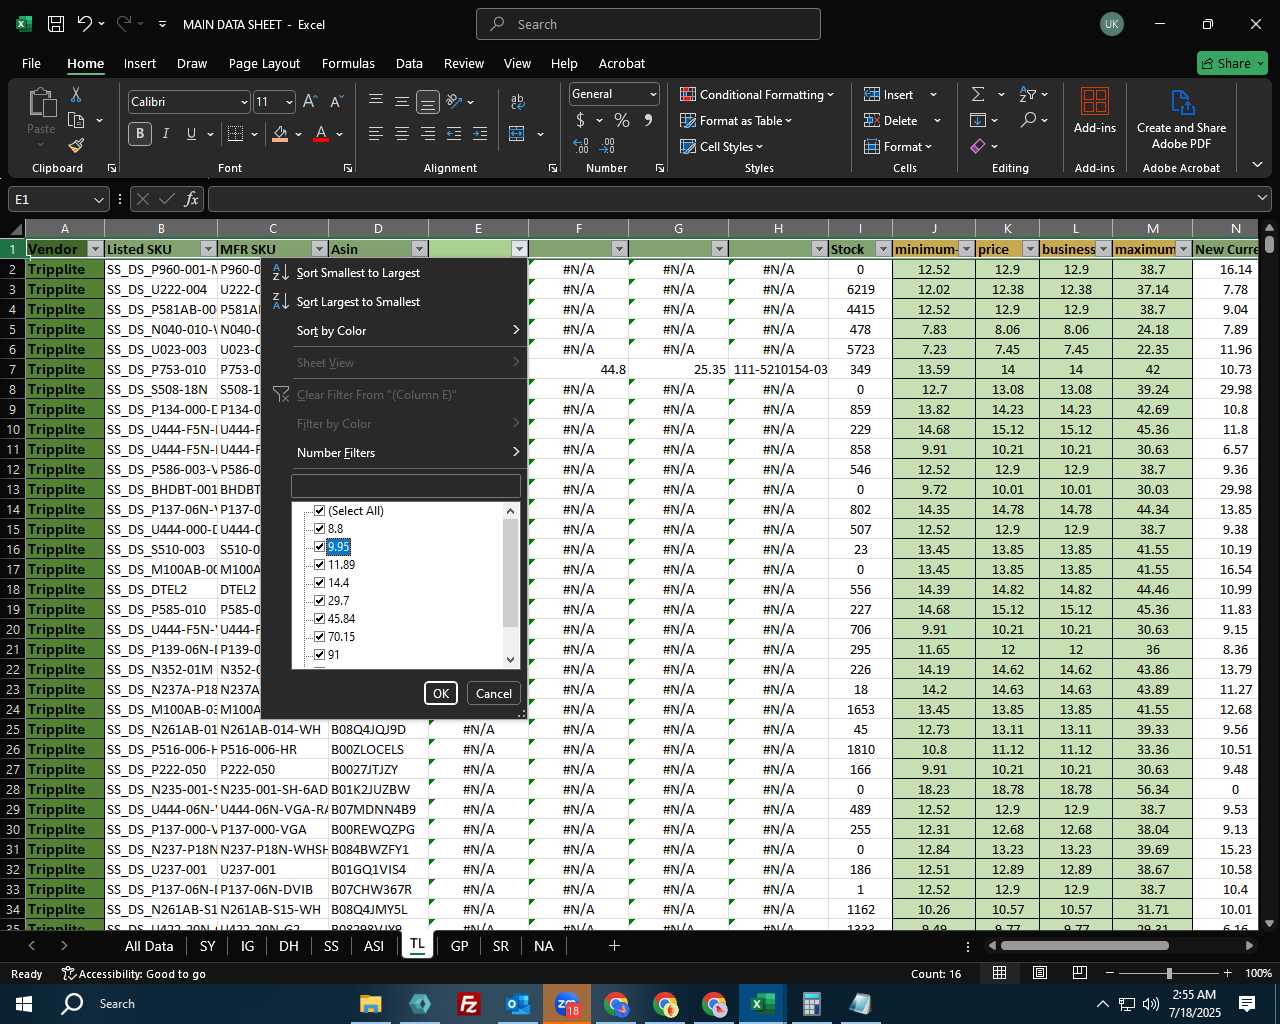The height and width of the screenshot is (1024, 1280).
Task: Toggle Italic formatting
Action: (x=165, y=133)
